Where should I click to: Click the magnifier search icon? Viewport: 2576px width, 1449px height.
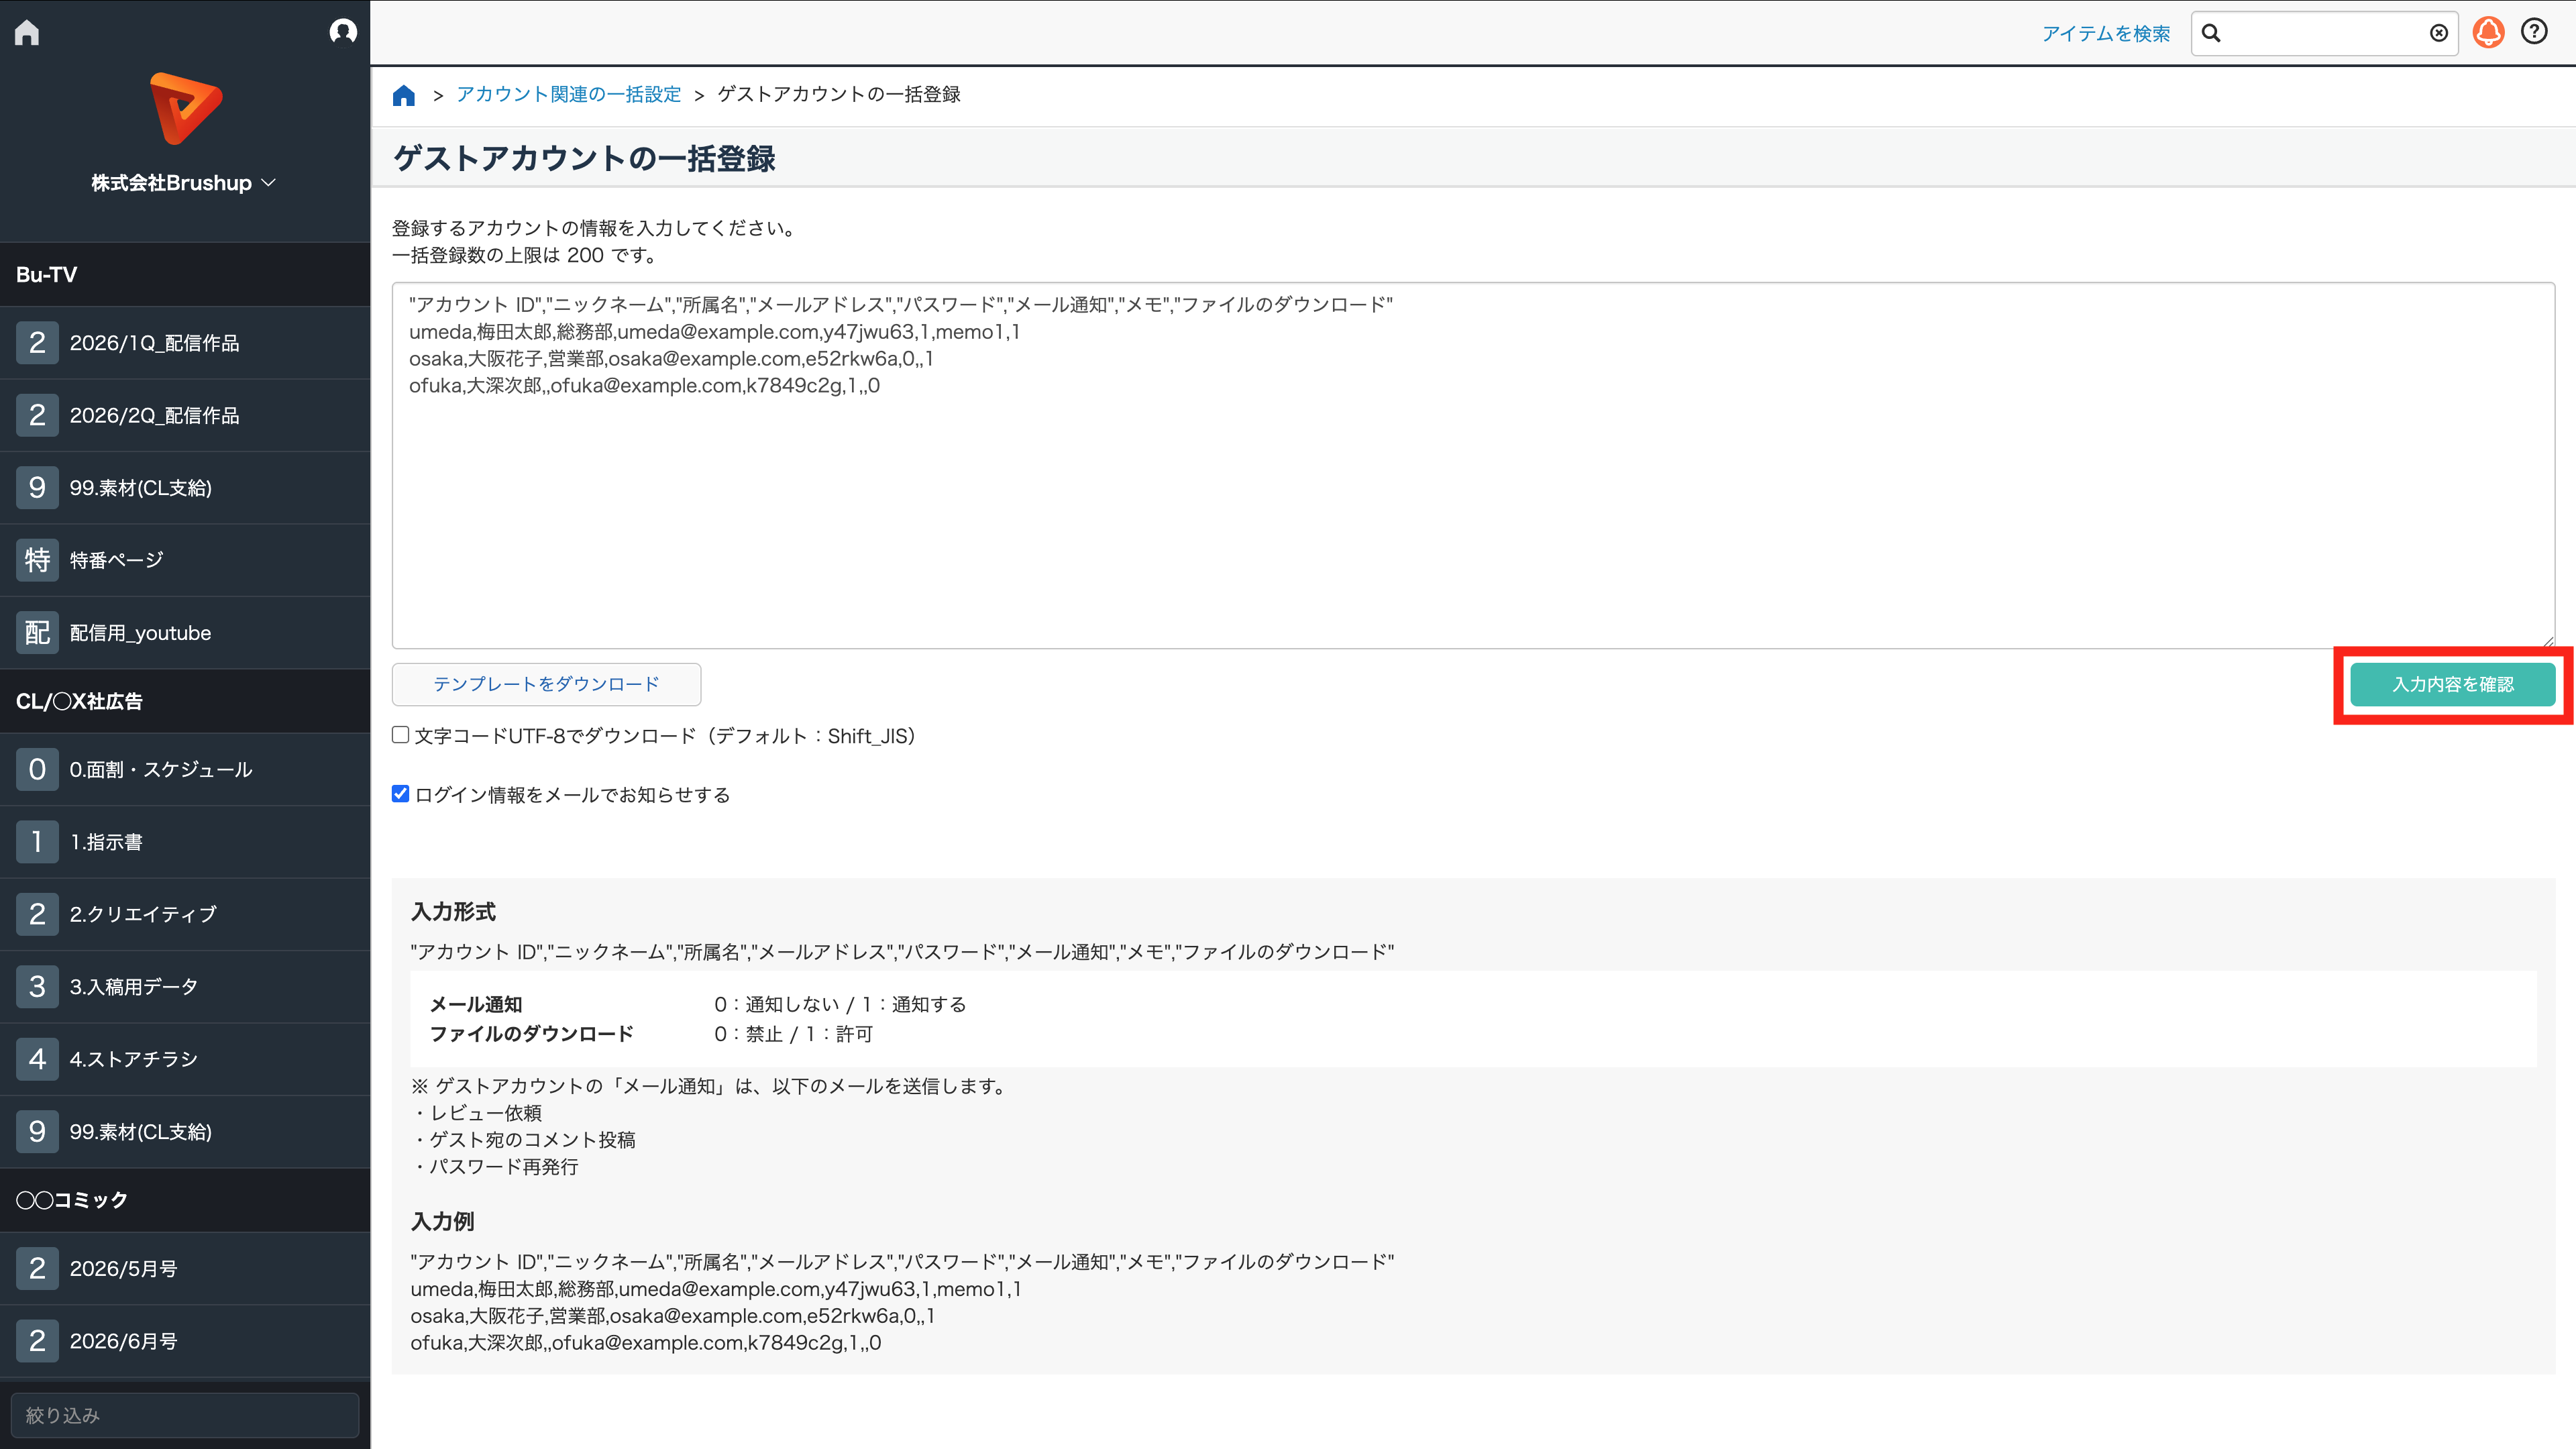(x=2211, y=33)
